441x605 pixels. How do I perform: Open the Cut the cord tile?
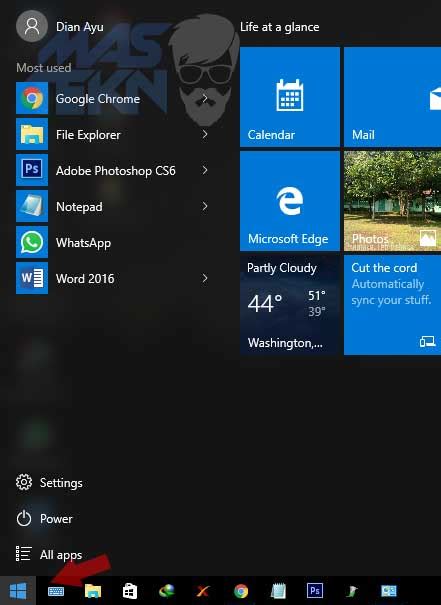[x=392, y=305]
